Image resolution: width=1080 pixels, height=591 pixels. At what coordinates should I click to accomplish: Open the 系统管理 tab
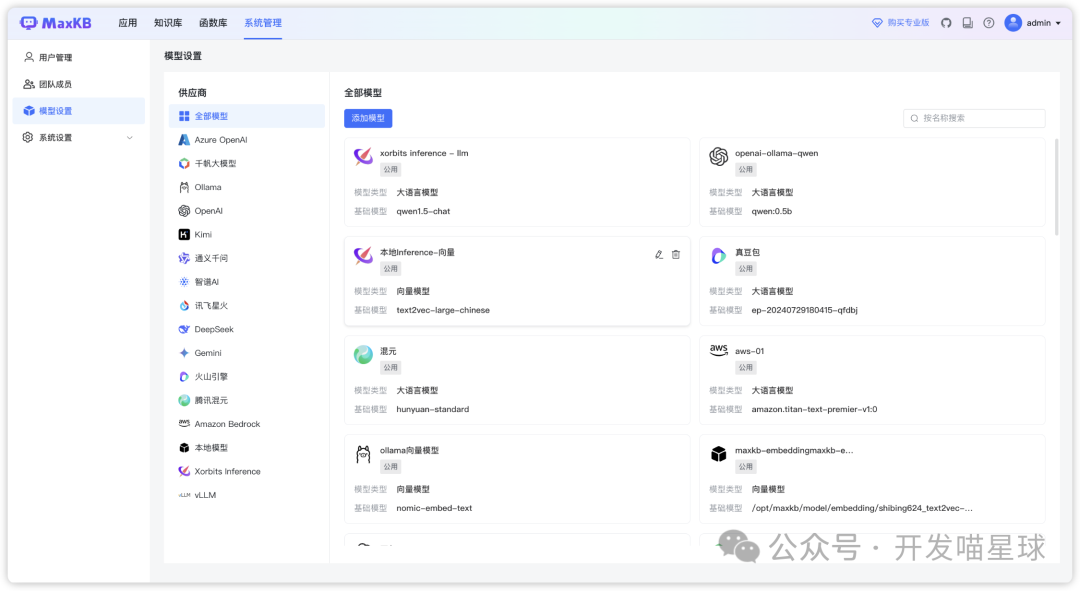262,23
